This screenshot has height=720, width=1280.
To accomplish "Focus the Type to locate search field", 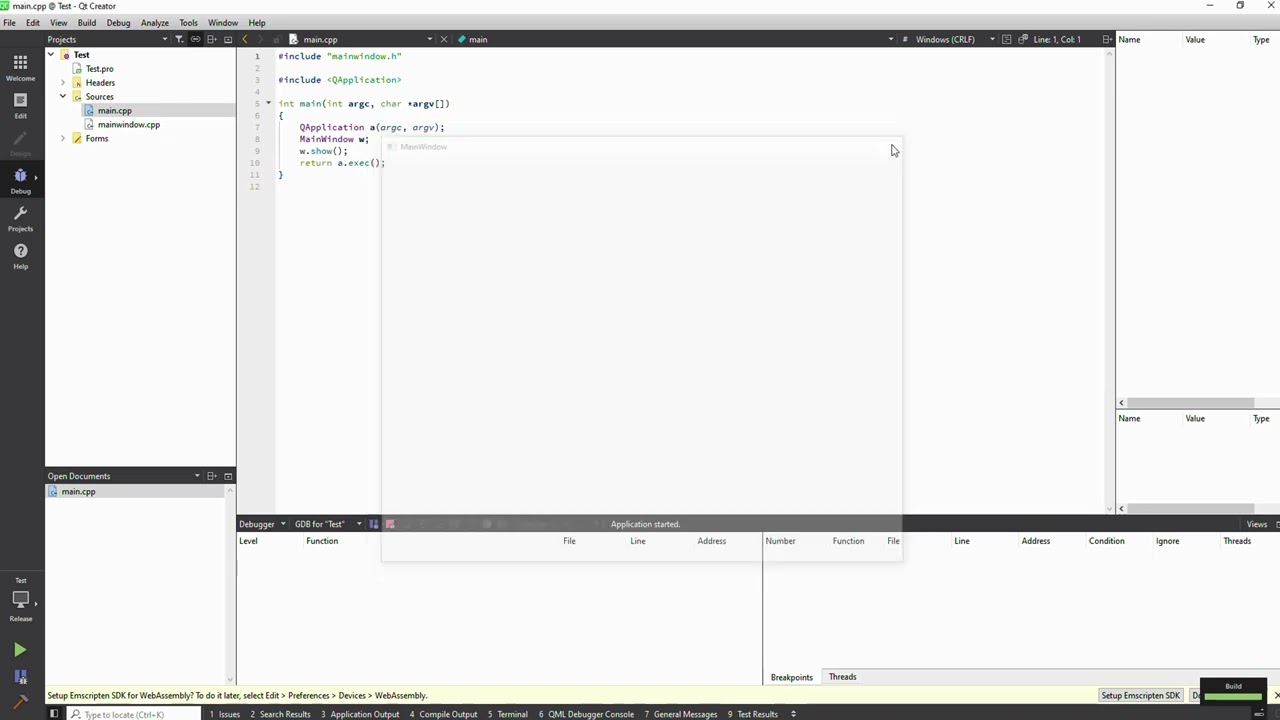I will click(x=135, y=714).
